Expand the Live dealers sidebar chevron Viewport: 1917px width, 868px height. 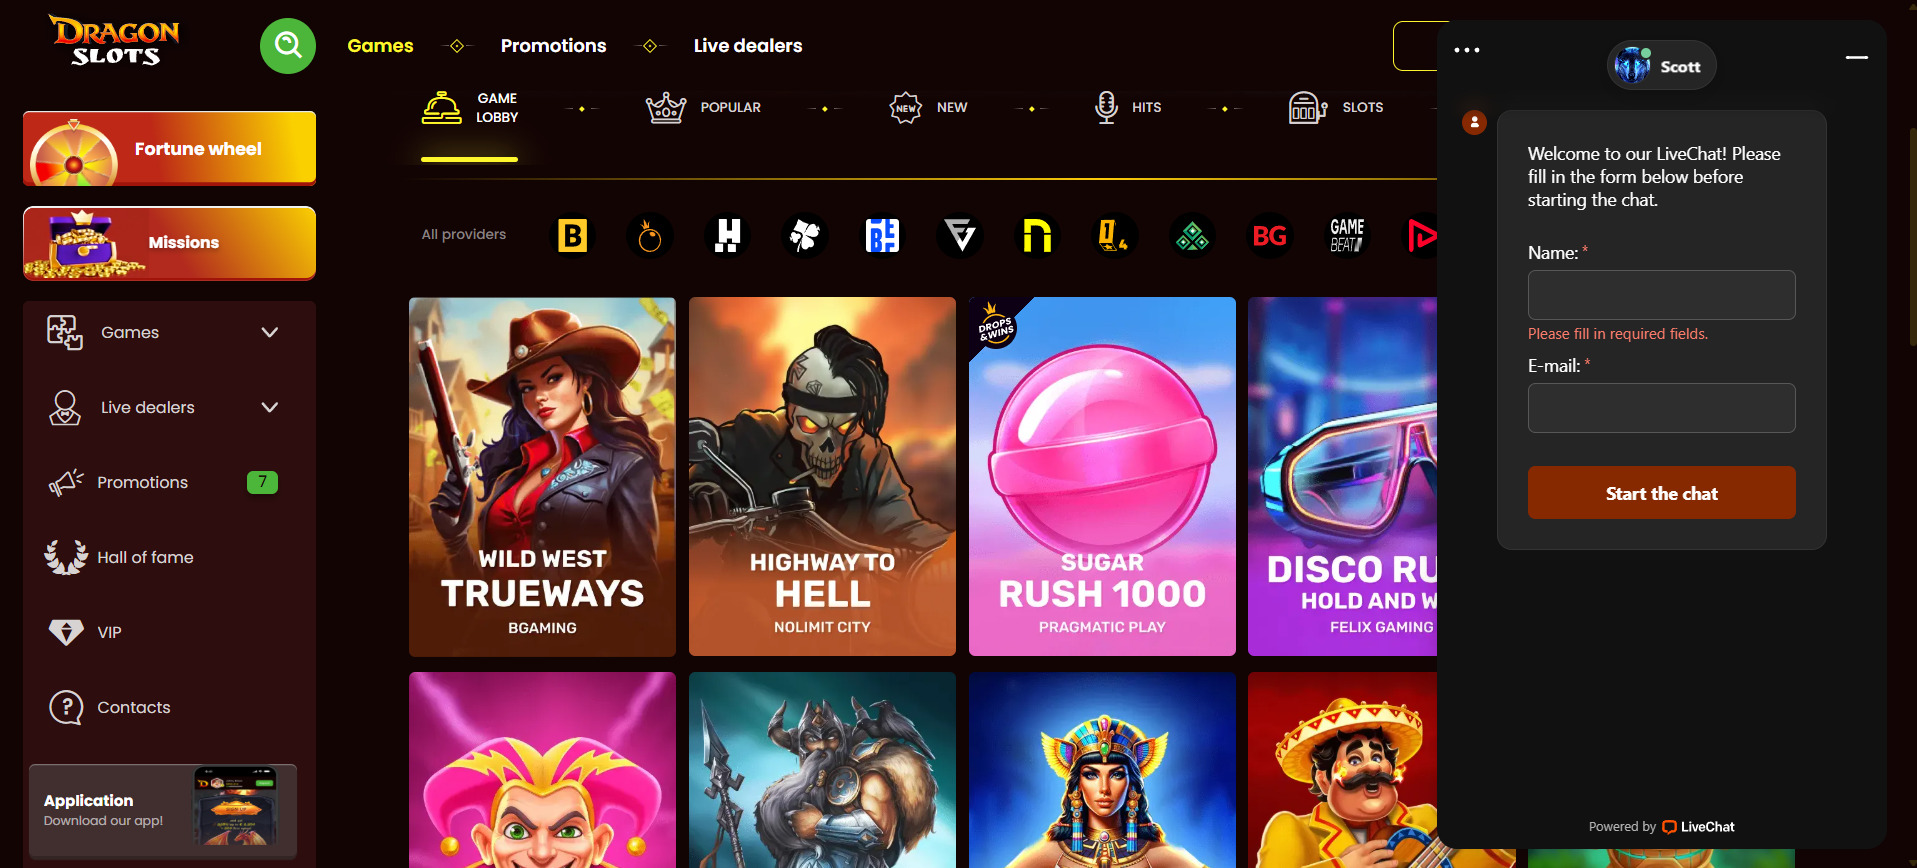[270, 407]
